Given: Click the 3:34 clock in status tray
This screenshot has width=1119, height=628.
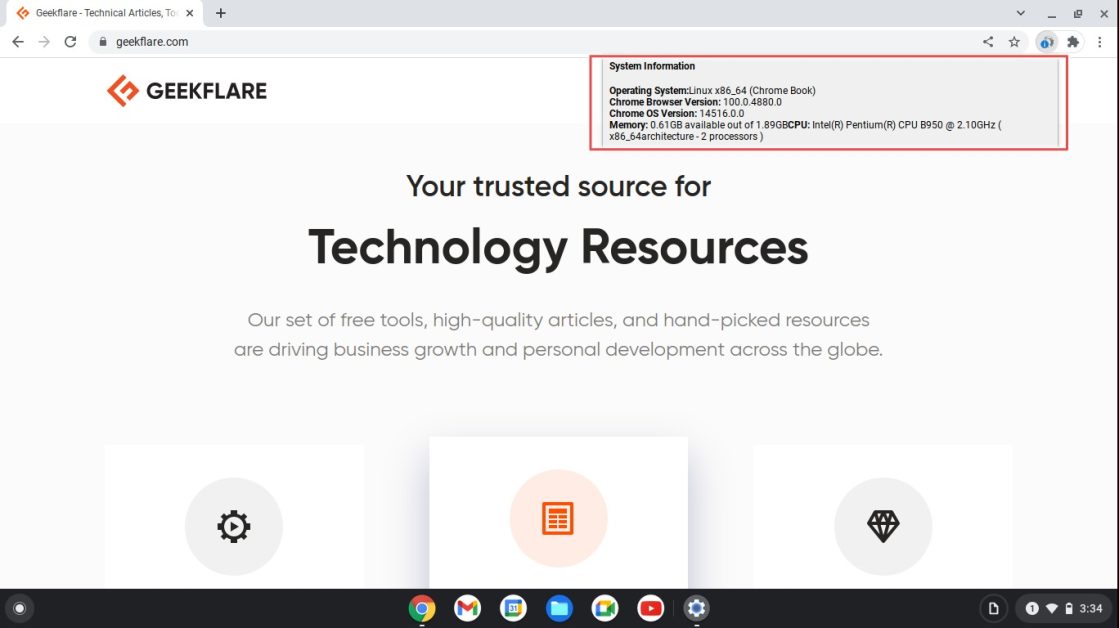Looking at the screenshot, I should point(1090,609).
